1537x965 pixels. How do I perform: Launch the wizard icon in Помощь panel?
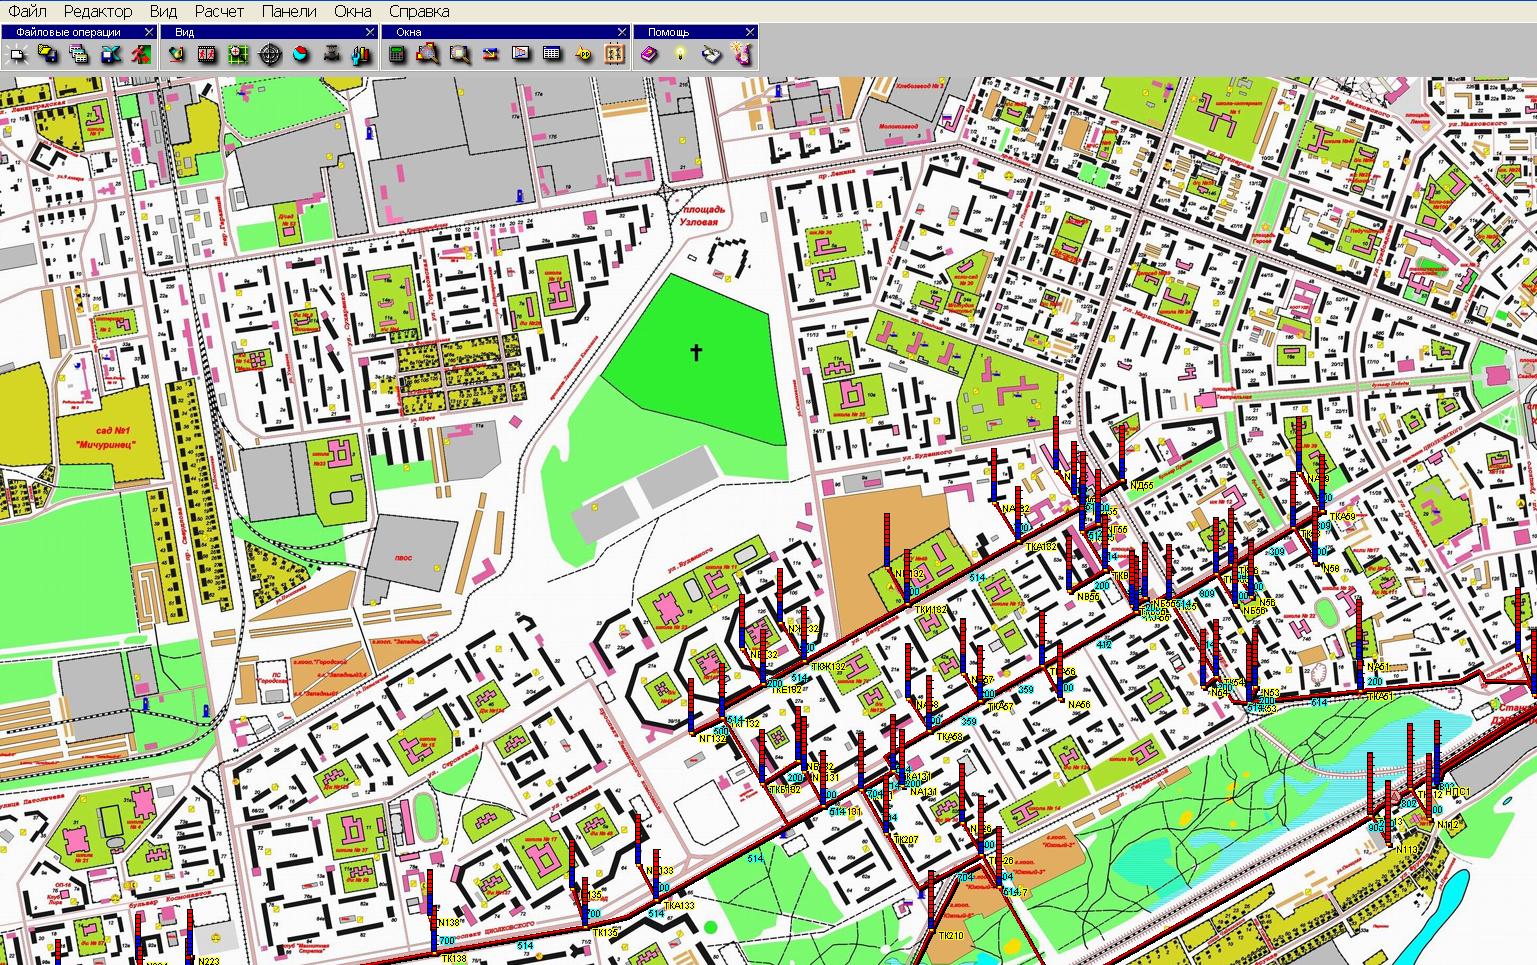[742, 54]
